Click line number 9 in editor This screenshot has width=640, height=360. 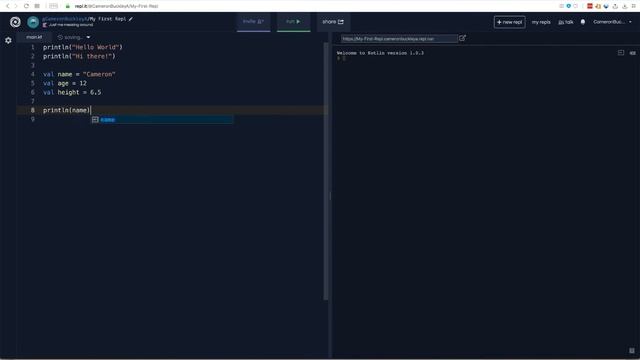(33, 119)
